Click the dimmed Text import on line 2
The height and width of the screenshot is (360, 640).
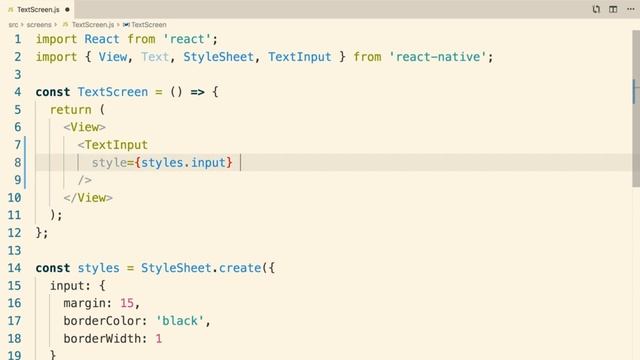(155, 57)
